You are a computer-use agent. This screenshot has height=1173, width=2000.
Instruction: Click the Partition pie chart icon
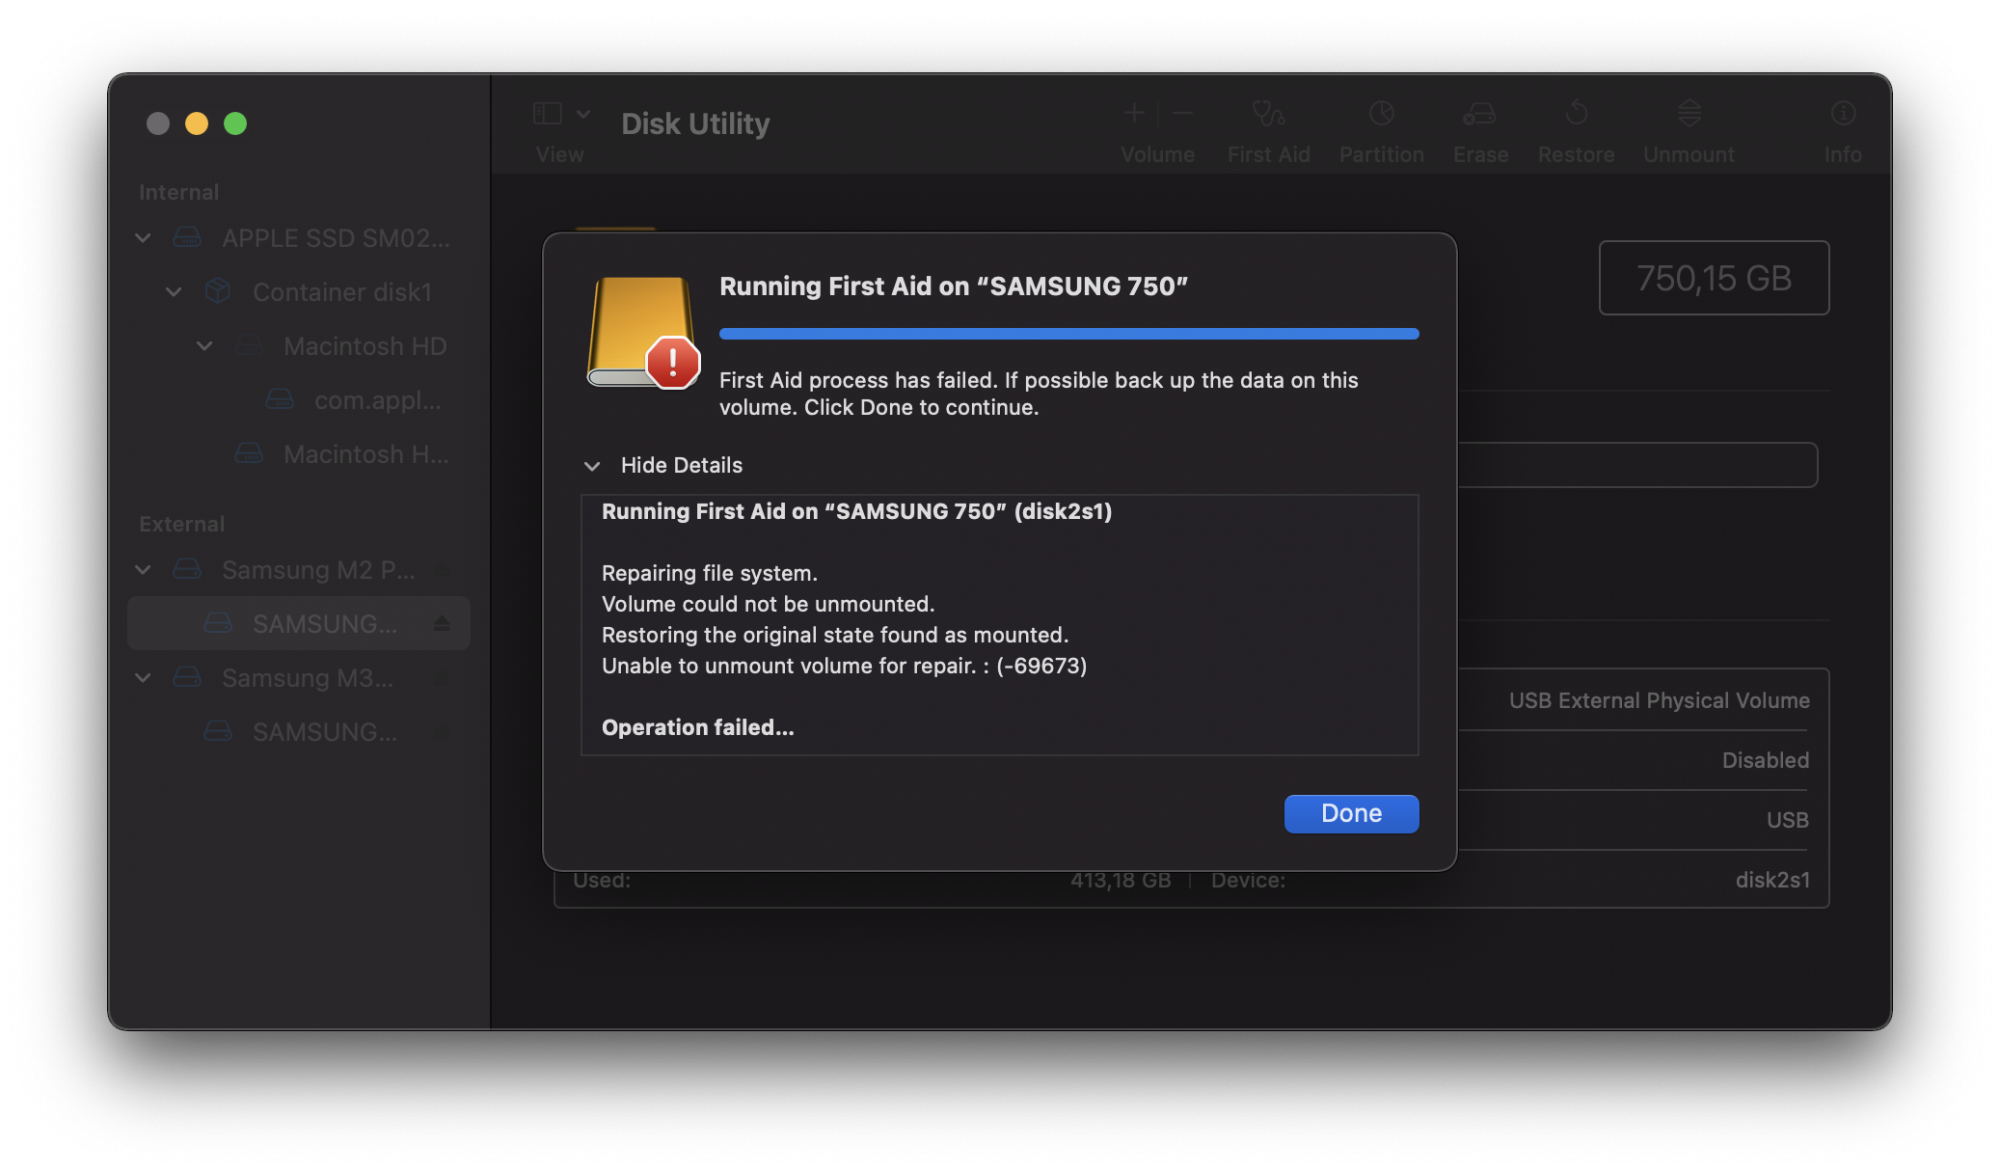pos(1381,114)
